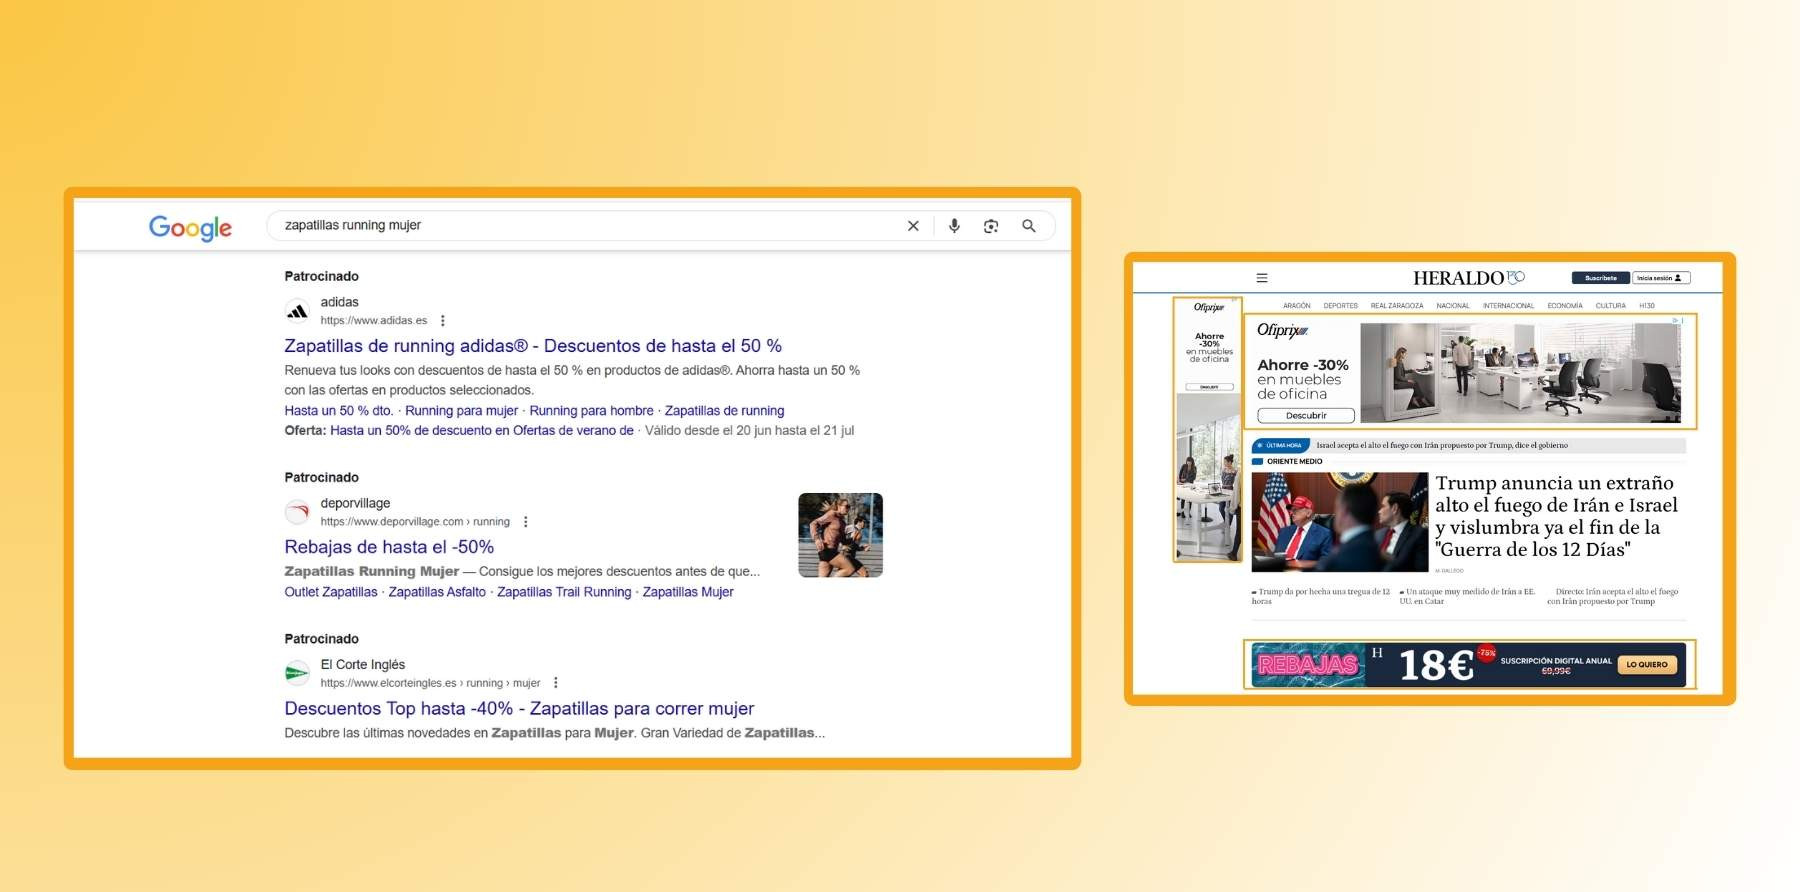1800x892 pixels.
Task: Open three-dot options for the adidas ad
Action: [443, 321]
